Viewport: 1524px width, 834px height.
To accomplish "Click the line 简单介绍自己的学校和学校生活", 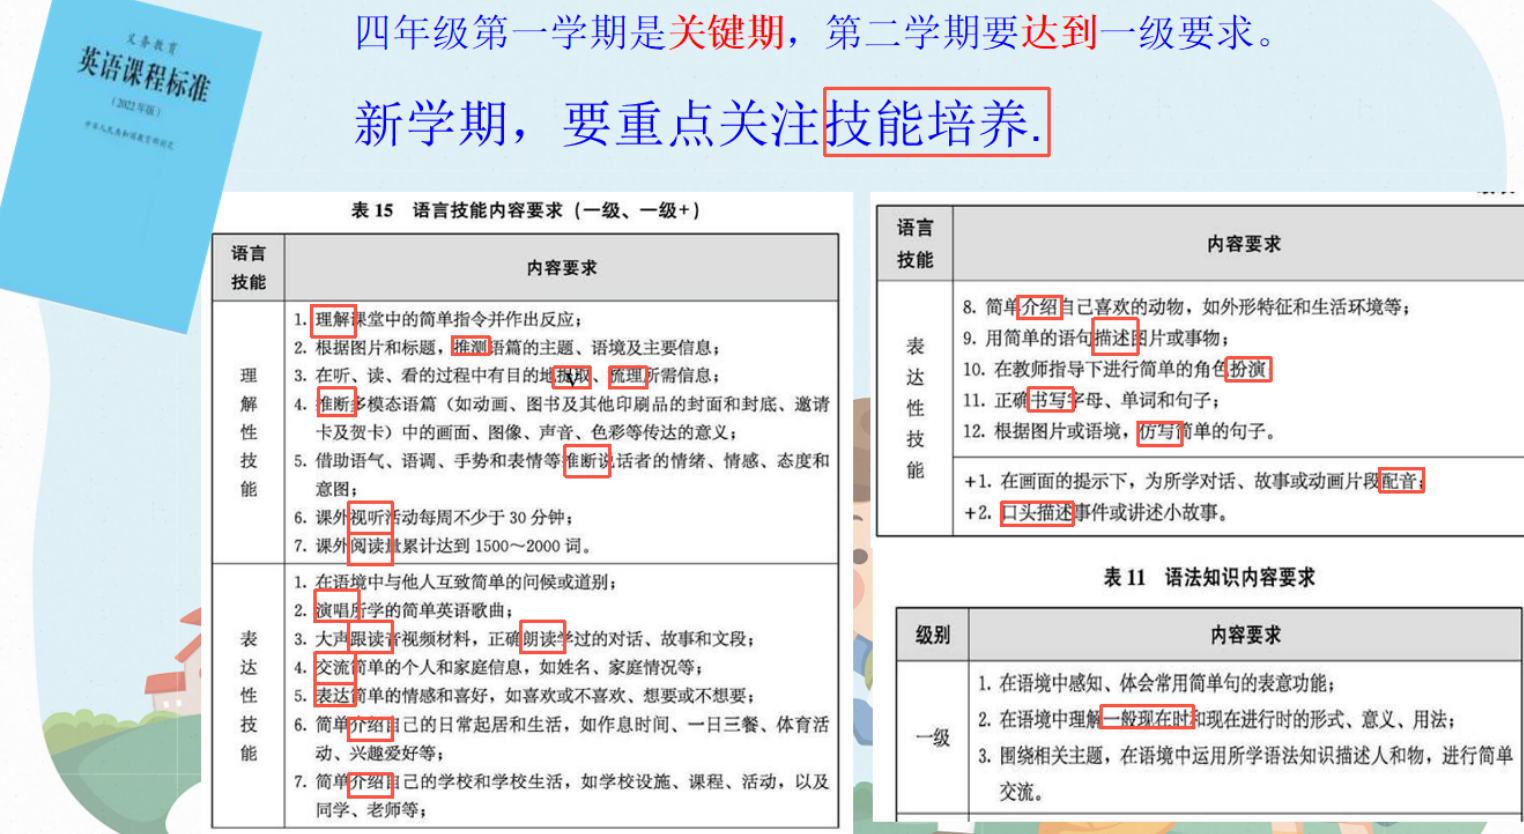I will (x=561, y=795).
